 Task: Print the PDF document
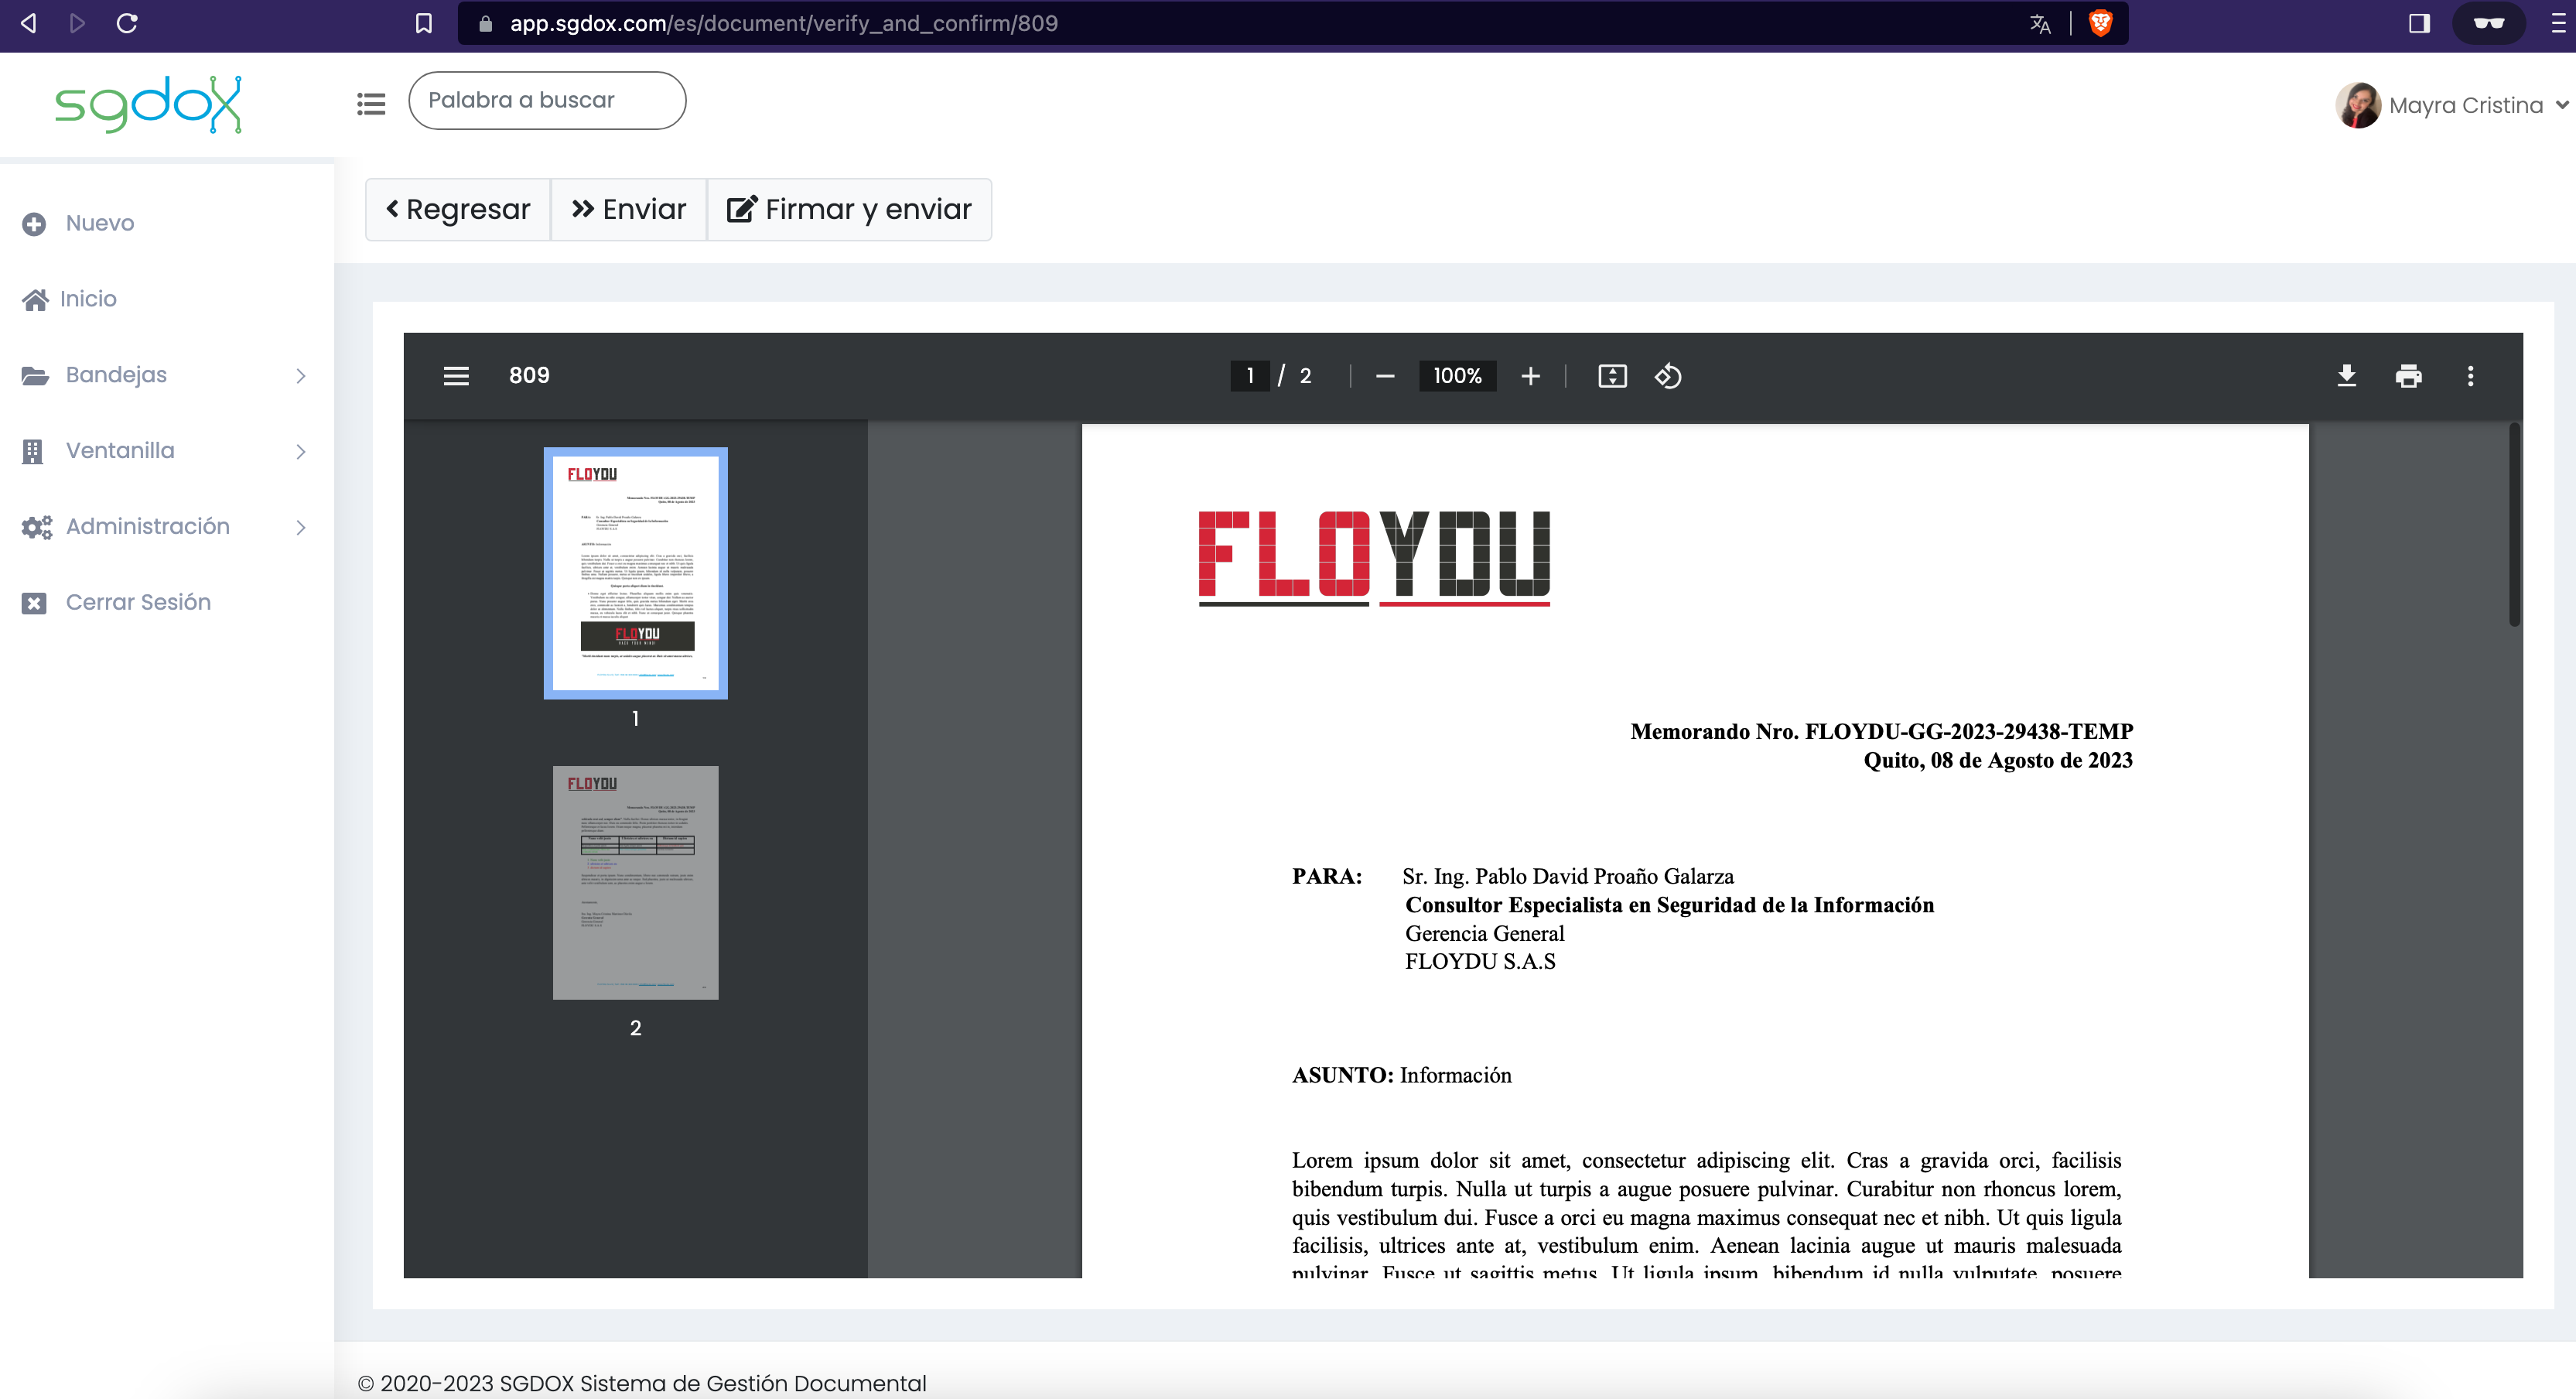point(2408,376)
